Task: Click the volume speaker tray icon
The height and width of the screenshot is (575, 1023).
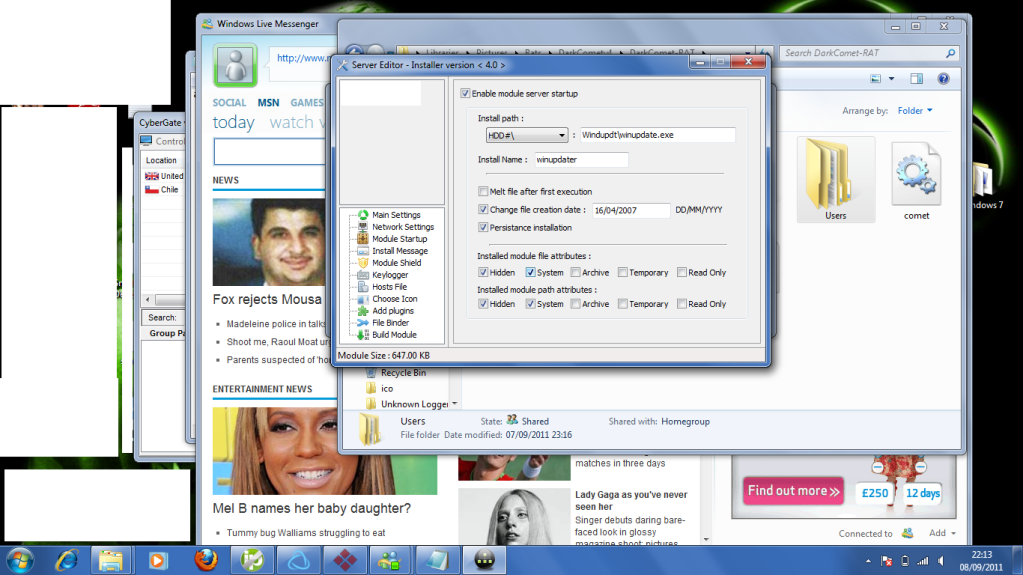Action: [941, 561]
